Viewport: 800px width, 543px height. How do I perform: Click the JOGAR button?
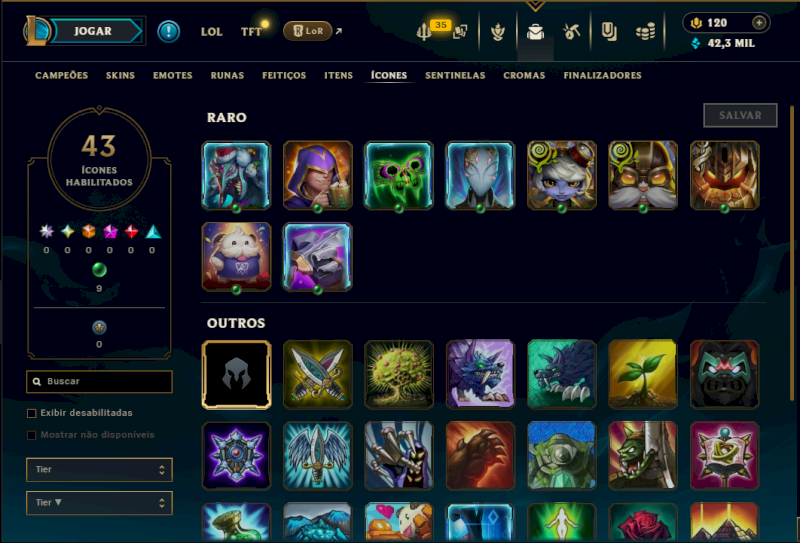tap(94, 31)
